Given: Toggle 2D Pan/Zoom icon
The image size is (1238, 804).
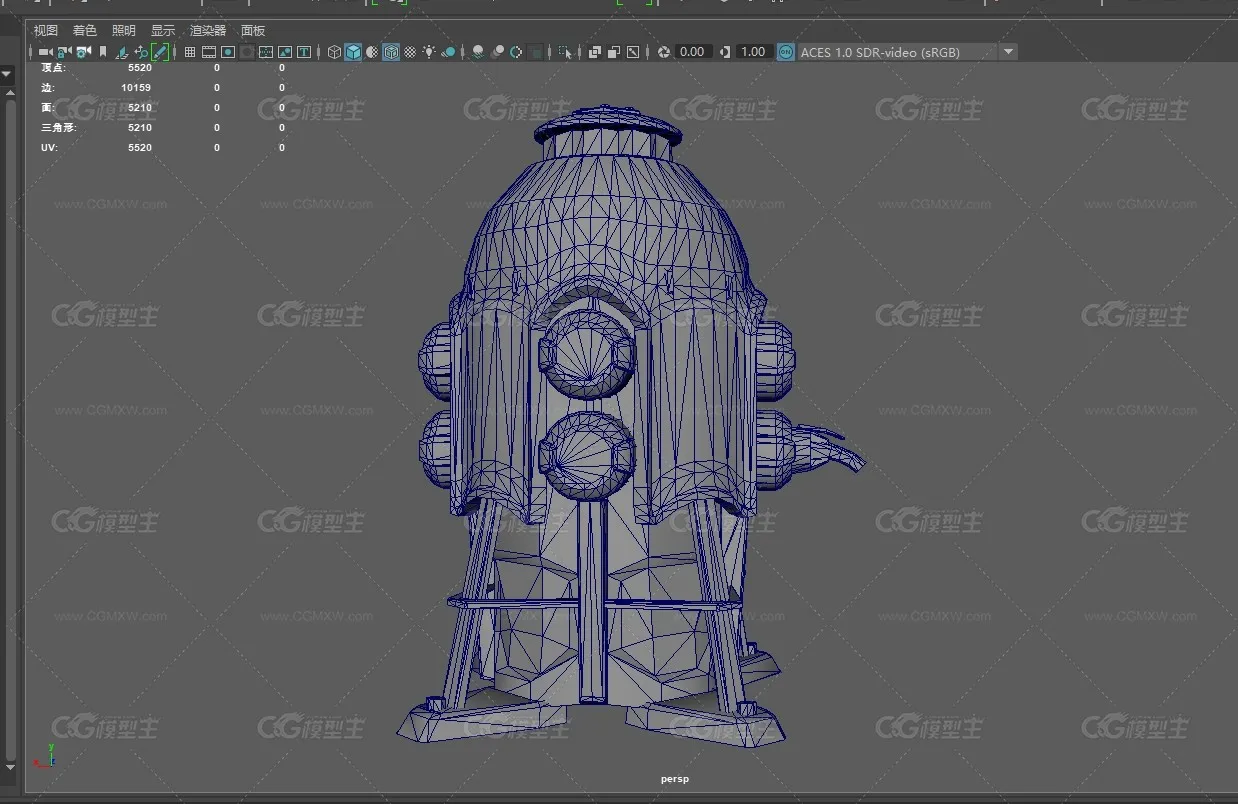Looking at the screenshot, I should click(141, 52).
